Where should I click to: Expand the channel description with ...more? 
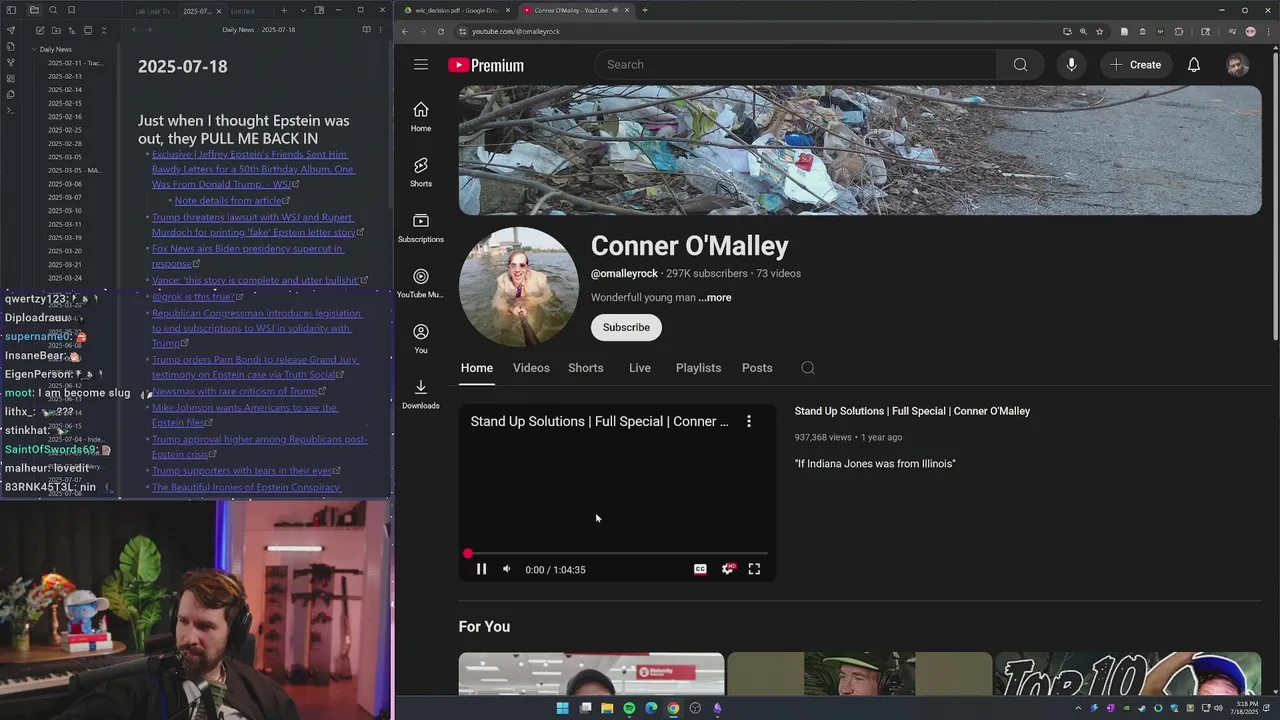point(715,298)
